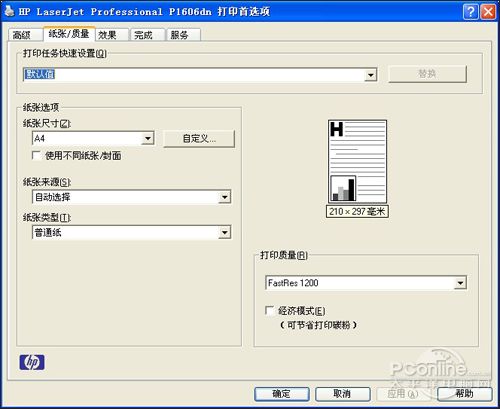Go to the 服务 tab

point(183,35)
